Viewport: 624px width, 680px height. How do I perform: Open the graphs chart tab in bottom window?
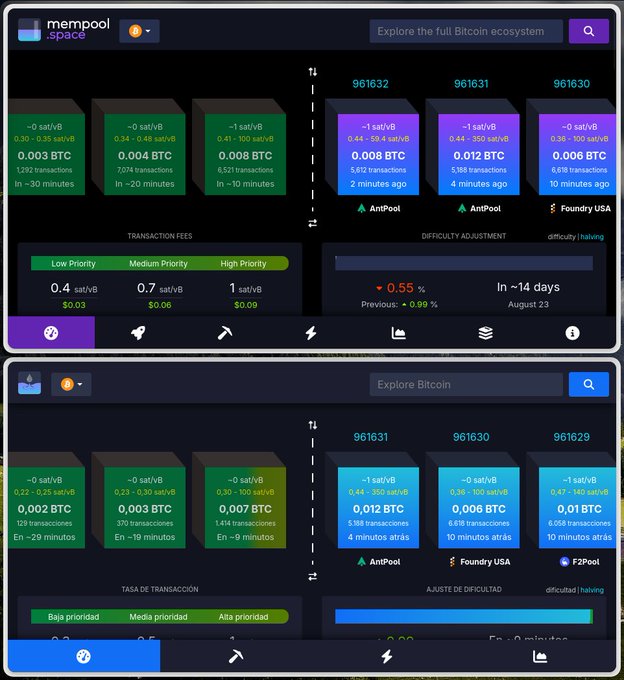tap(539, 656)
